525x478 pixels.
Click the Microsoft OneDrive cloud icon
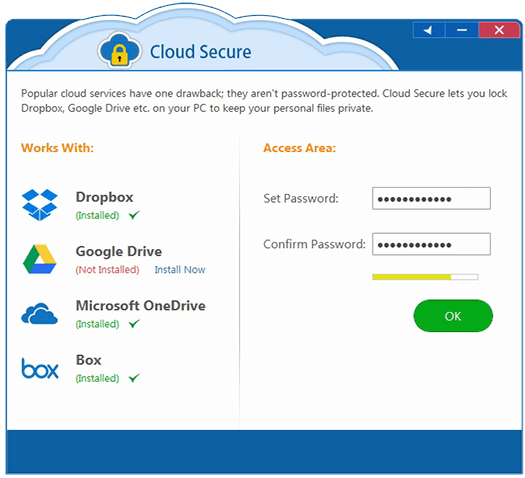pyautogui.click(x=40, y=314)
